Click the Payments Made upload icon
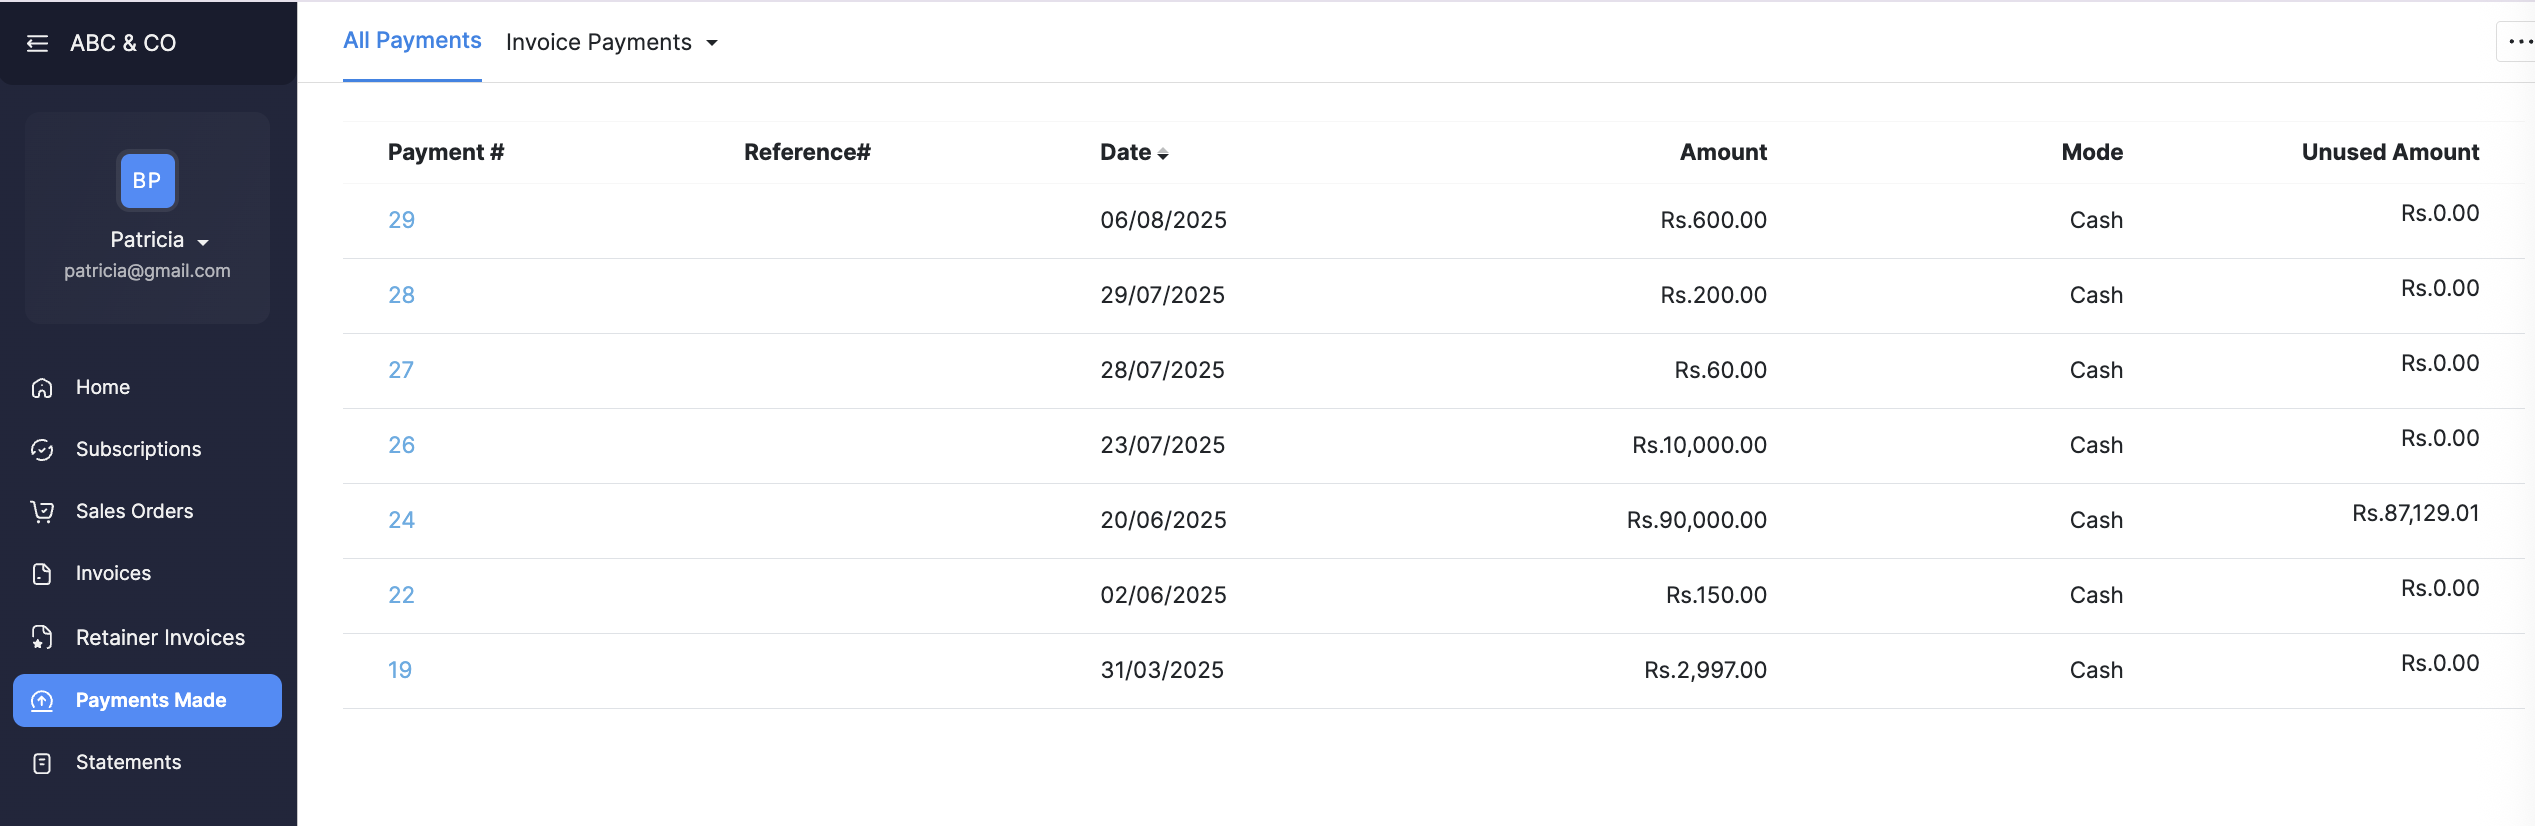 click(x=41, y=700)
